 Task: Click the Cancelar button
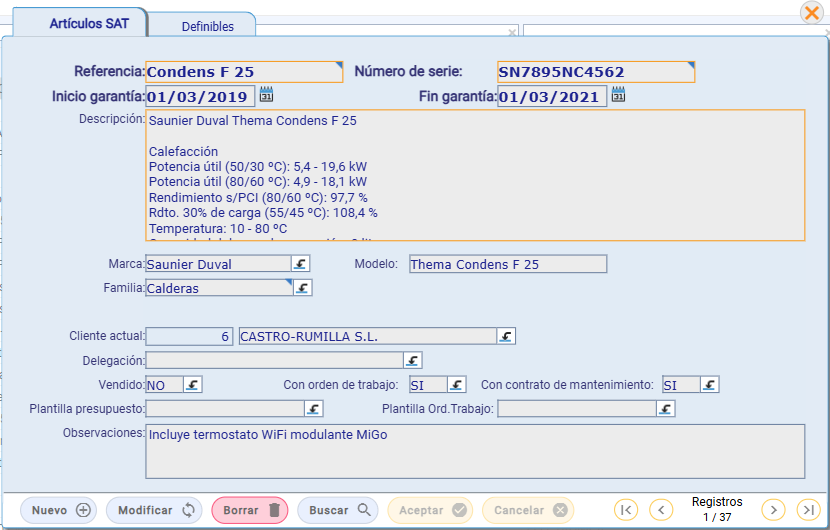pyautogui.click(x=528, y=510)
